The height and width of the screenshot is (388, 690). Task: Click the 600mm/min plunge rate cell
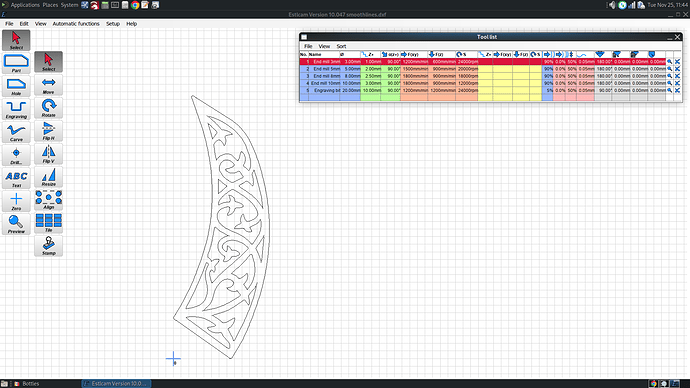point(442,62)
